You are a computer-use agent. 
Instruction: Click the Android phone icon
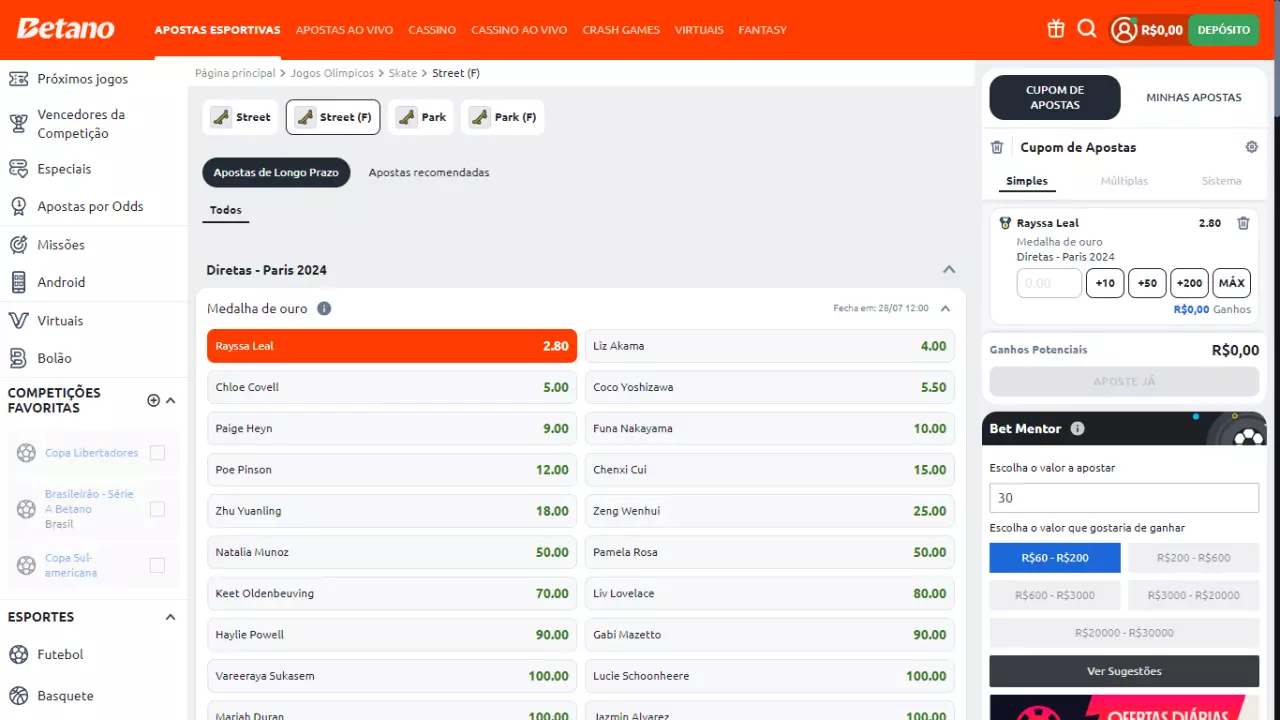point(18,282)
